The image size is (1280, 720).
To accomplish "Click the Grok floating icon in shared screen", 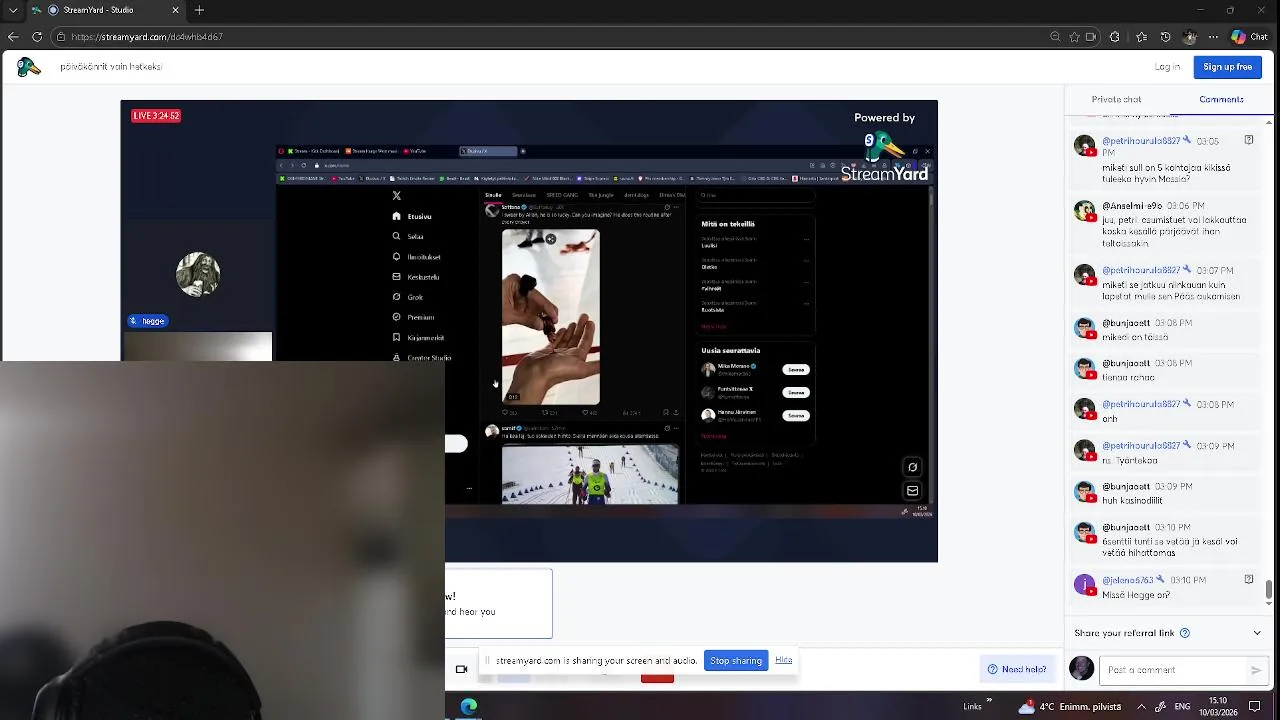I will pos(912,467).
